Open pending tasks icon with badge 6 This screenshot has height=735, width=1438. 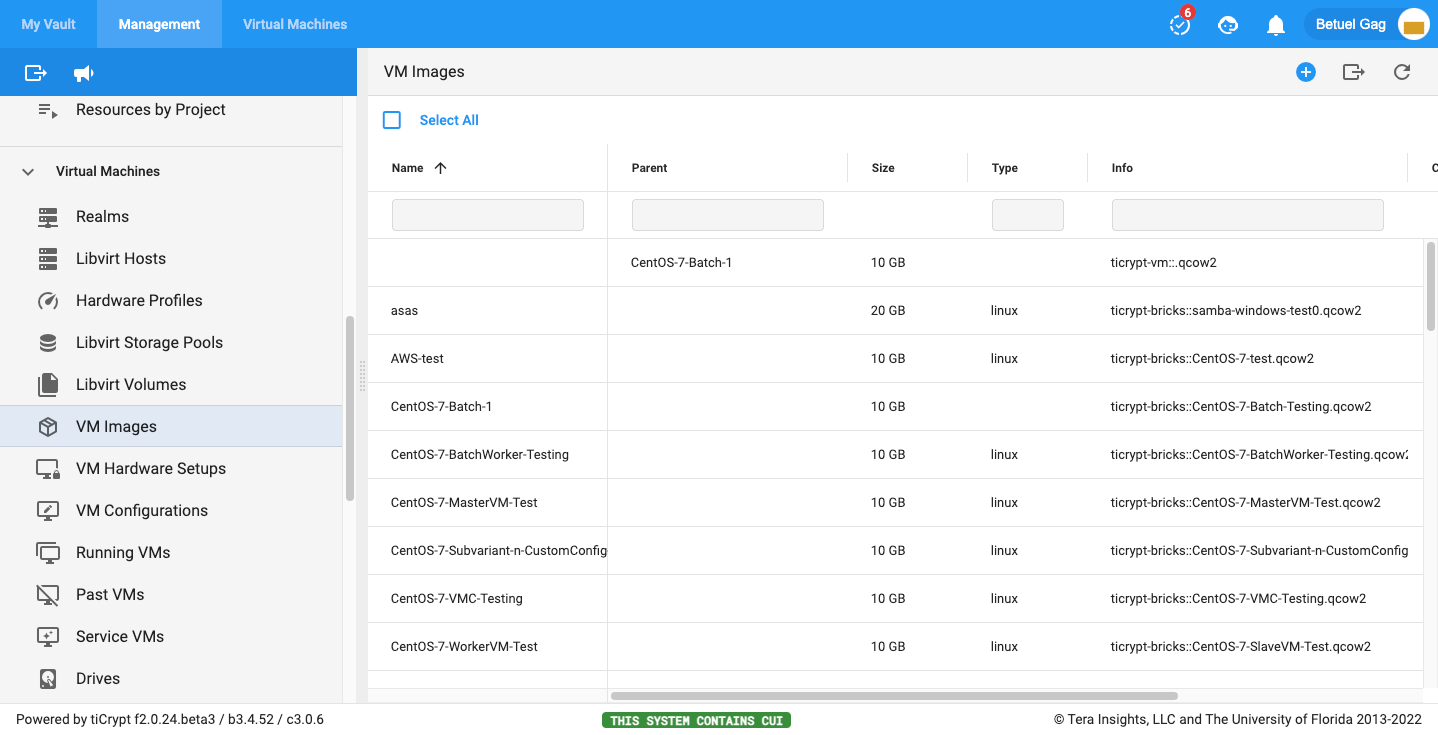1180,25
